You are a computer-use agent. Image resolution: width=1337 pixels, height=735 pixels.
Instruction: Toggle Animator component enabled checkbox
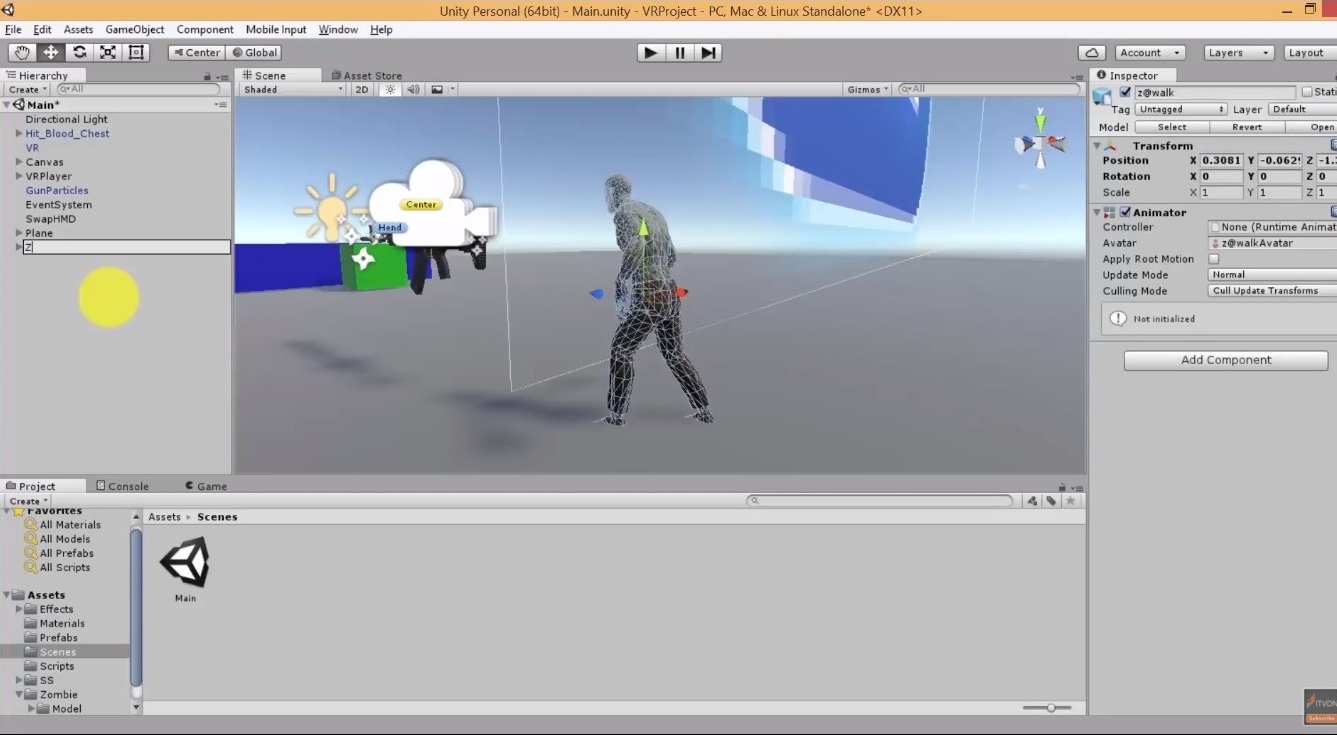point(1125,212)
